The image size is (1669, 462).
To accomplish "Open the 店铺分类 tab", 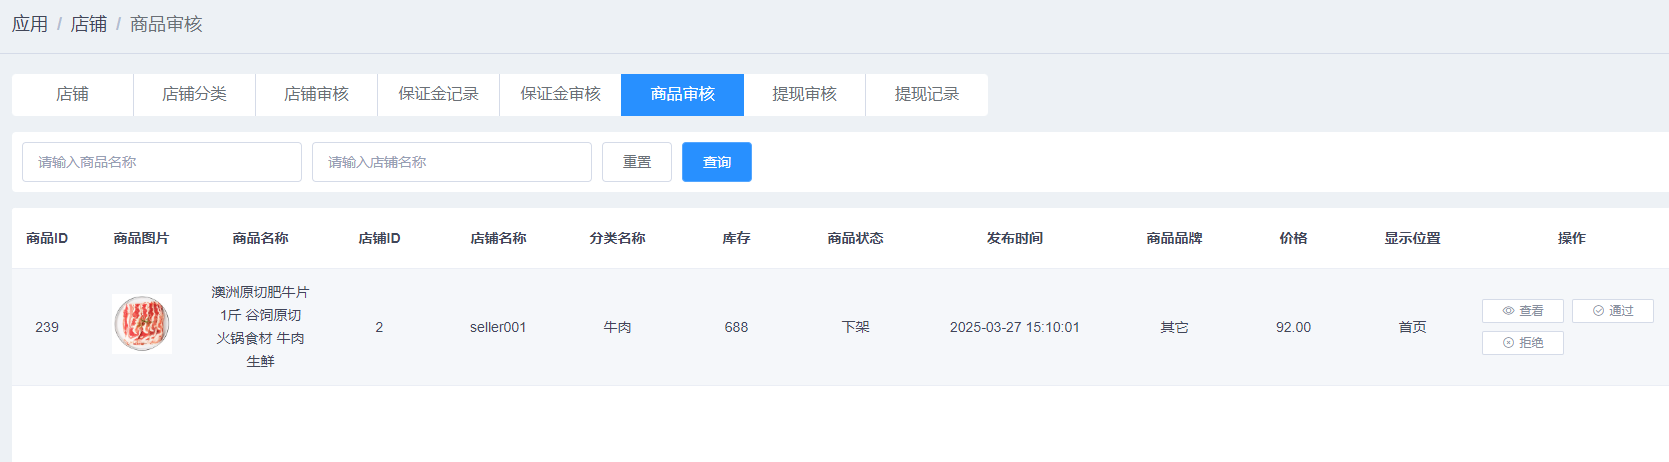I will point(194,94).
